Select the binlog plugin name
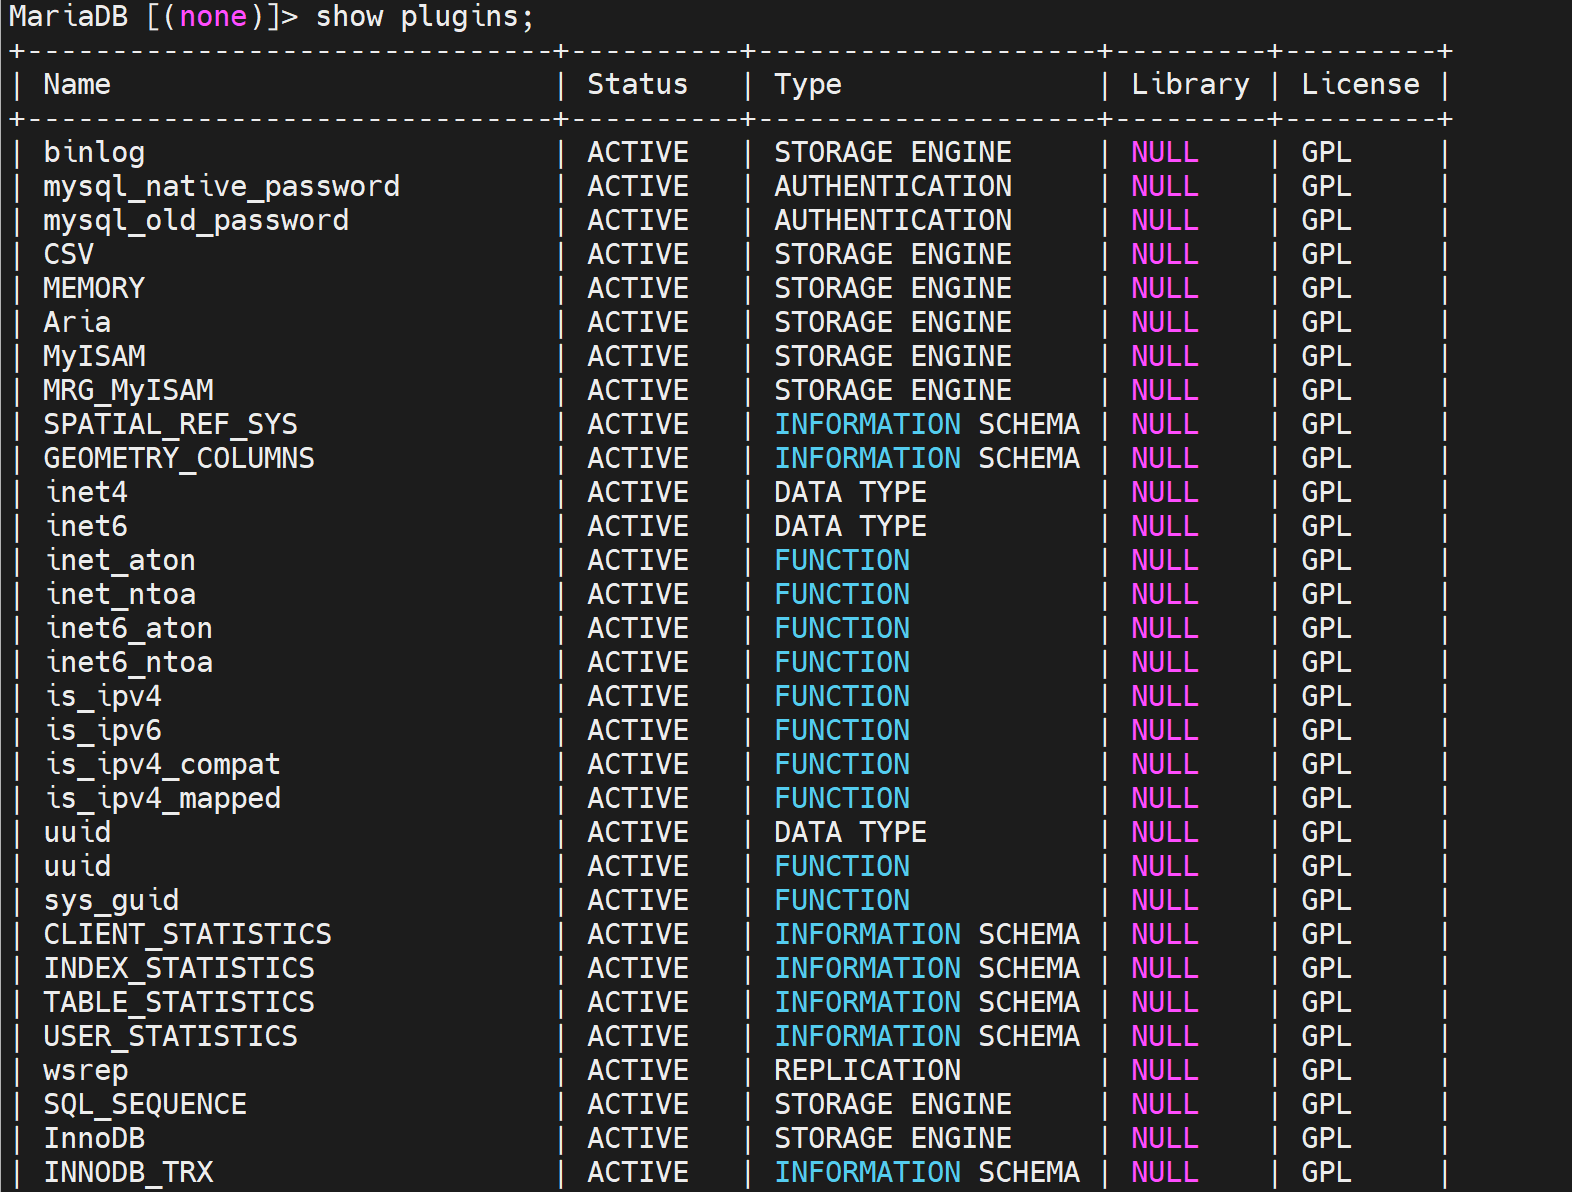The image size is (1572, 1192). 94,153
